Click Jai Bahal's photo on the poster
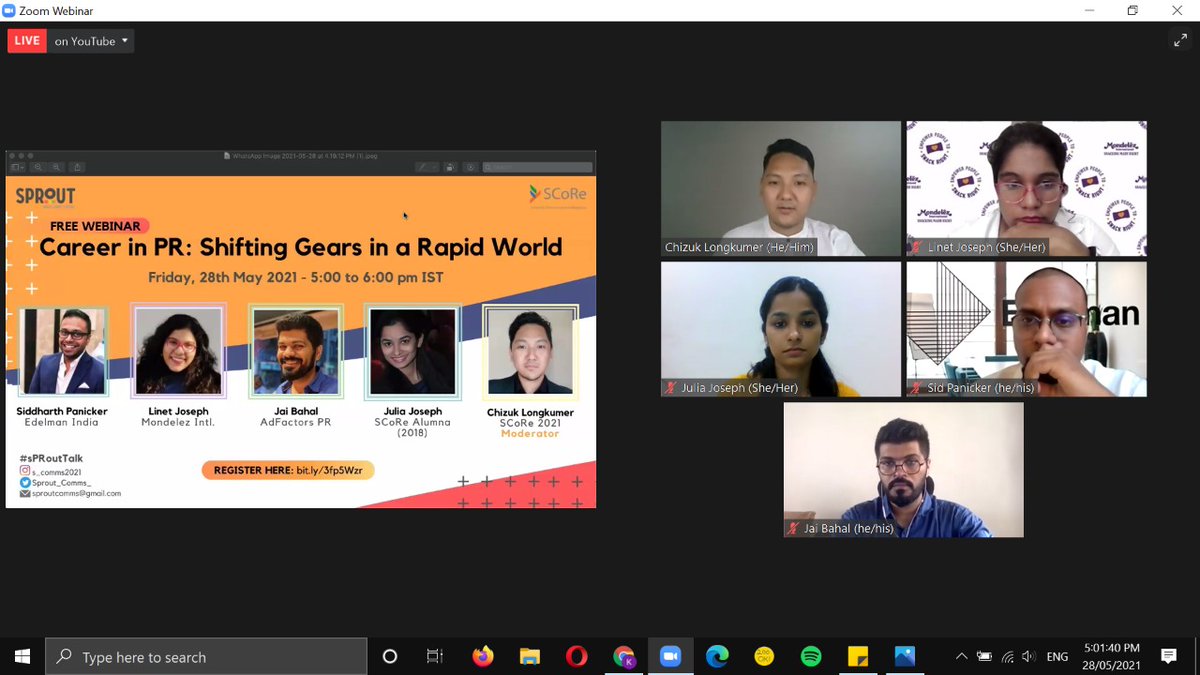 (x=296, y=350)
